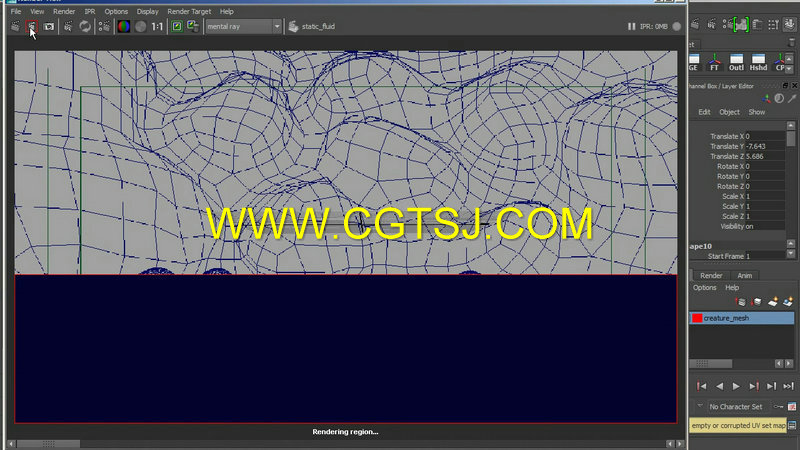Click the Remove Image icon
Viewport: 800px width, 450px height.
pos(193,27)
